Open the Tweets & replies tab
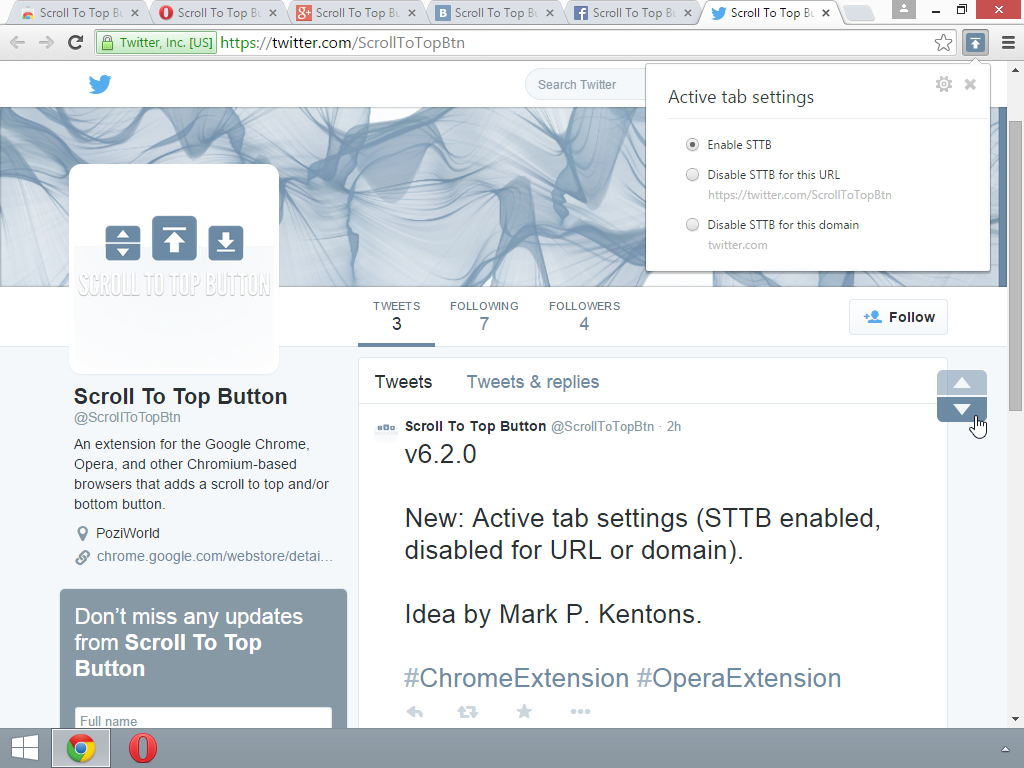The width and height of the screenshot is (1024, 768). tap(532, 382)
